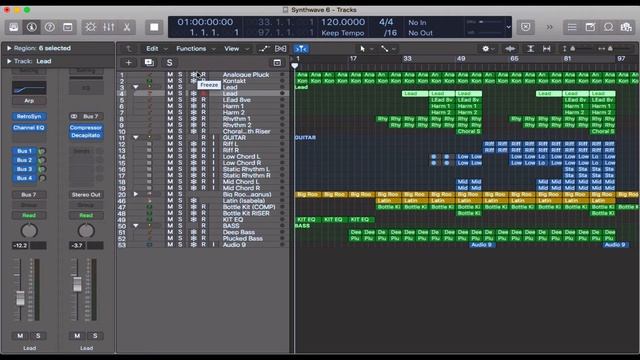Open the Library panel
The width and height of the screenshot is (640, 360).
tap(13, 27)
